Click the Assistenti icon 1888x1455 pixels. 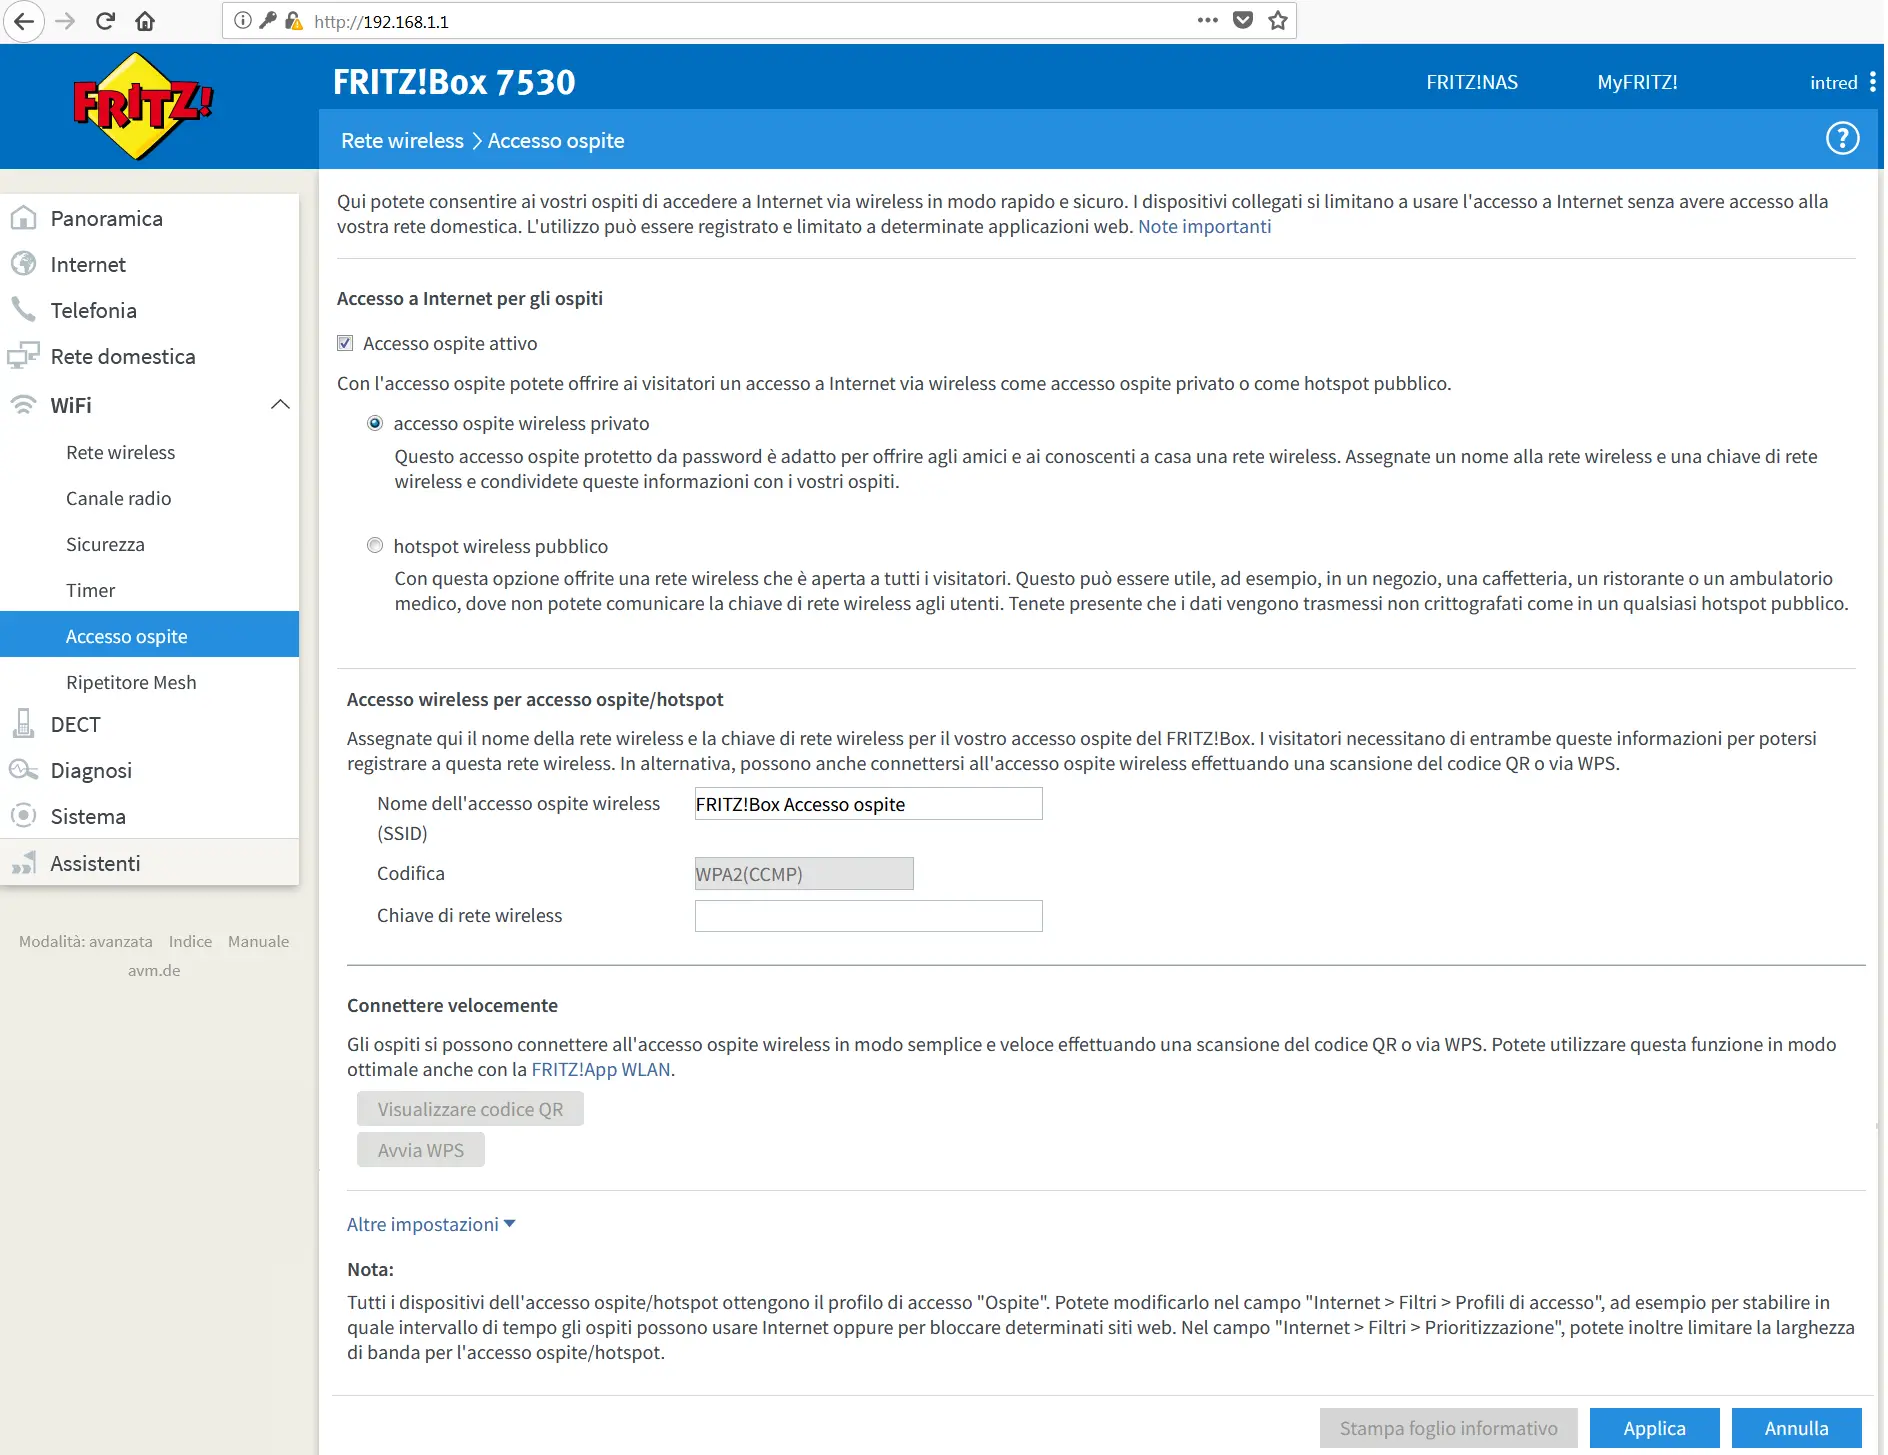[24, 863]
